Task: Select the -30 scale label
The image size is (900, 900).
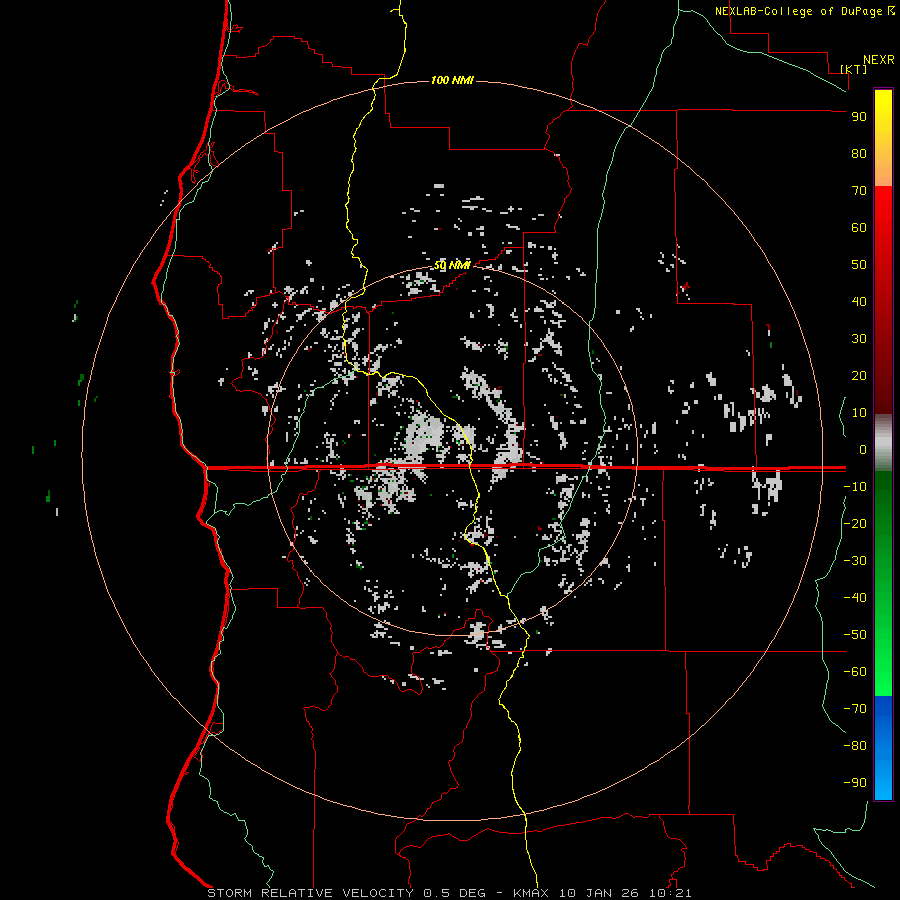Action: (x=855, y=561)
